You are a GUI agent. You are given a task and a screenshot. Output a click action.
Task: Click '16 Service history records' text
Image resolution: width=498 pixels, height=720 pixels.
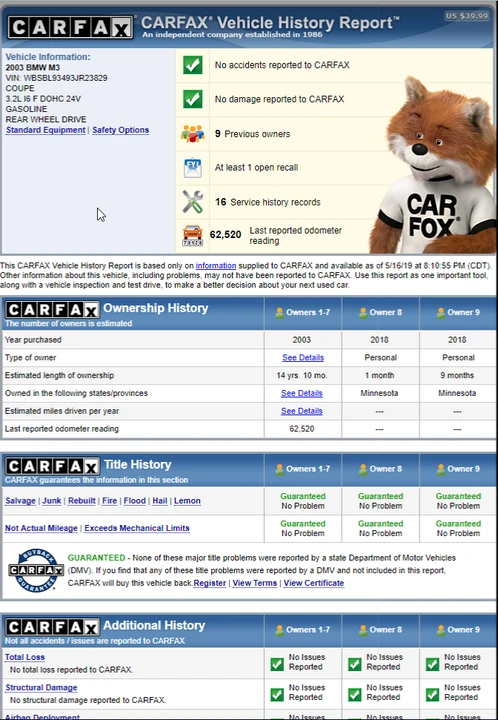(x=268, y=202)
